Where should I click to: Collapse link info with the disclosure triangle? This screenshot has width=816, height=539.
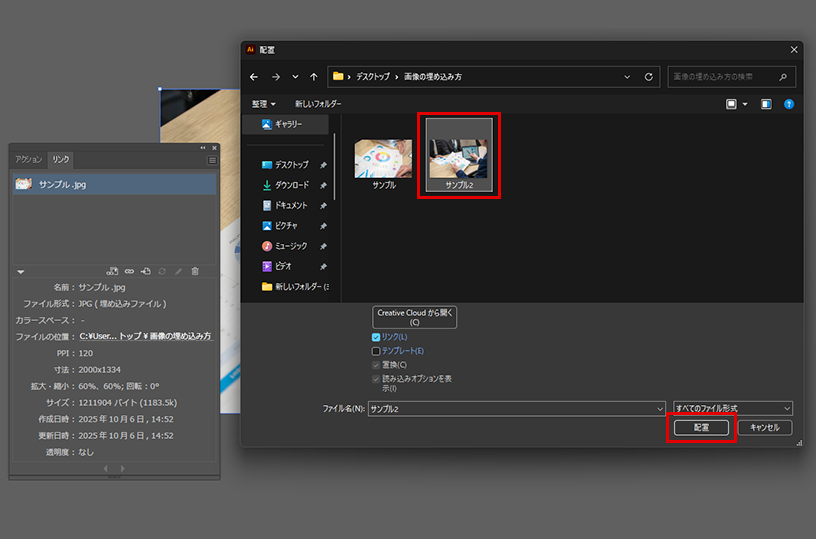[x=21, y=271]
